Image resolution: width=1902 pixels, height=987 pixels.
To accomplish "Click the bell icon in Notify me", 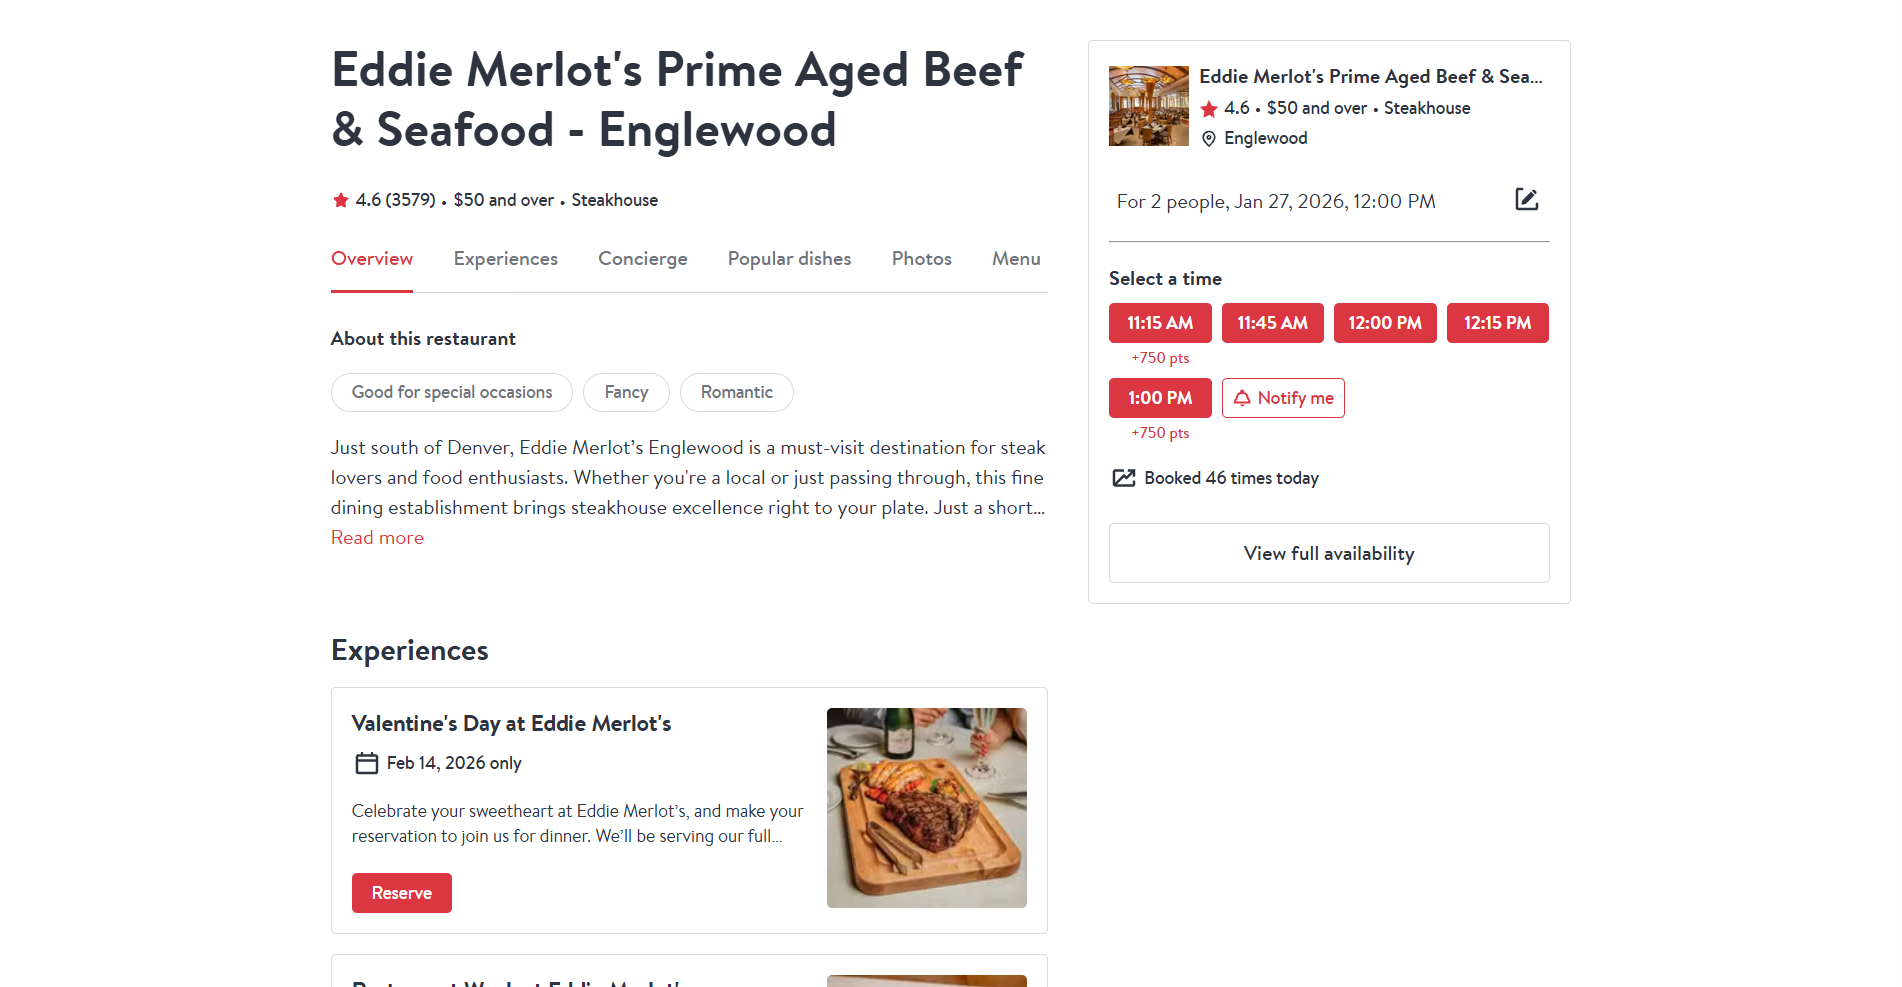I will (x=1242, y=398).
